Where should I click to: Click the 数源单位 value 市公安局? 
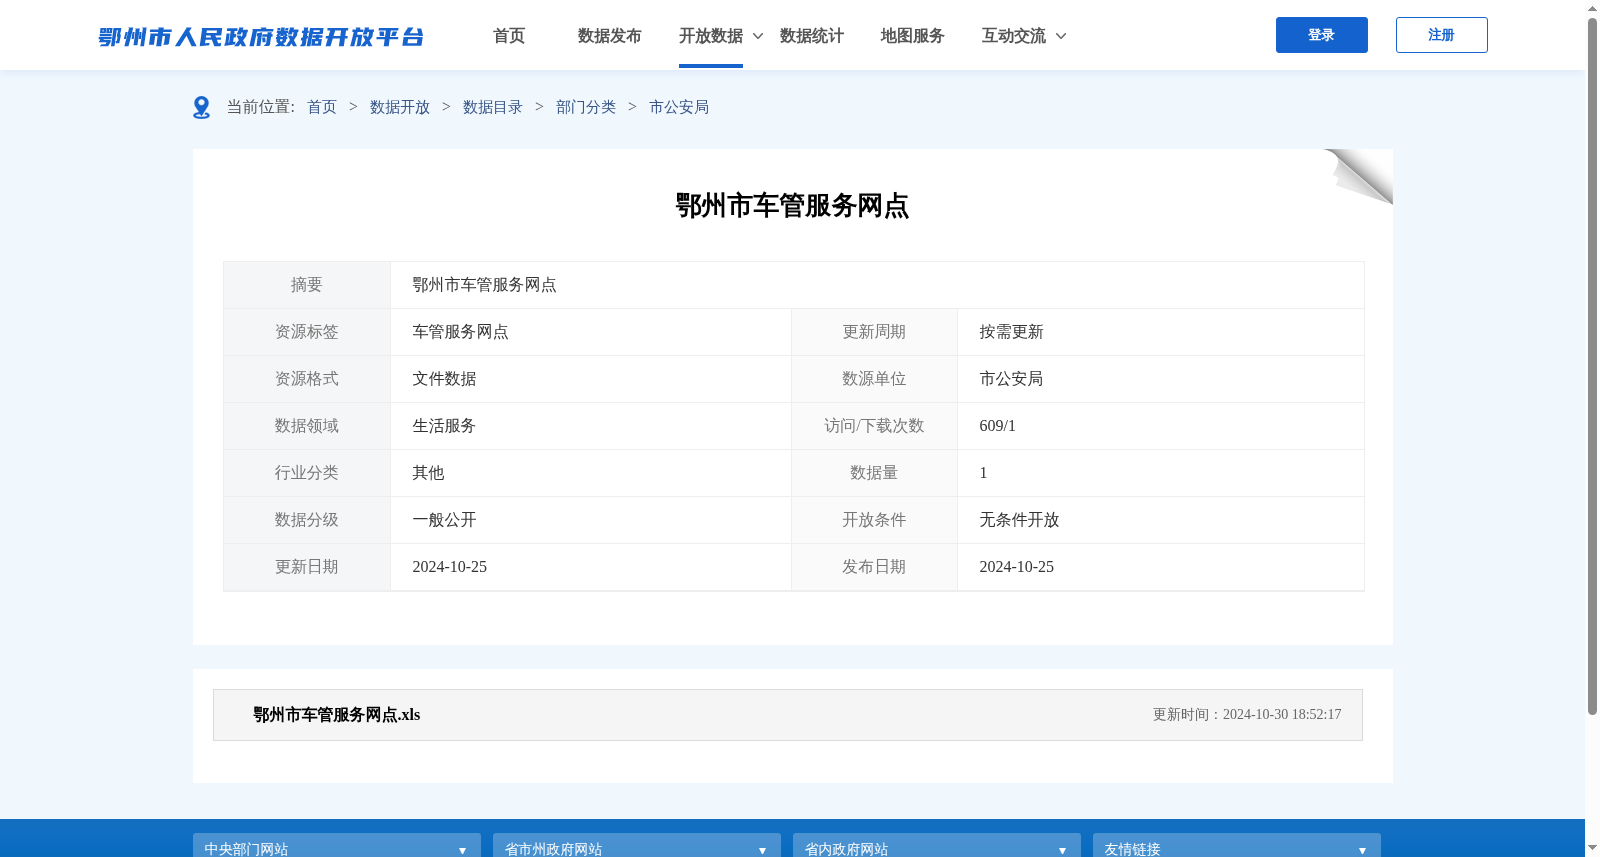[1011, 379]
